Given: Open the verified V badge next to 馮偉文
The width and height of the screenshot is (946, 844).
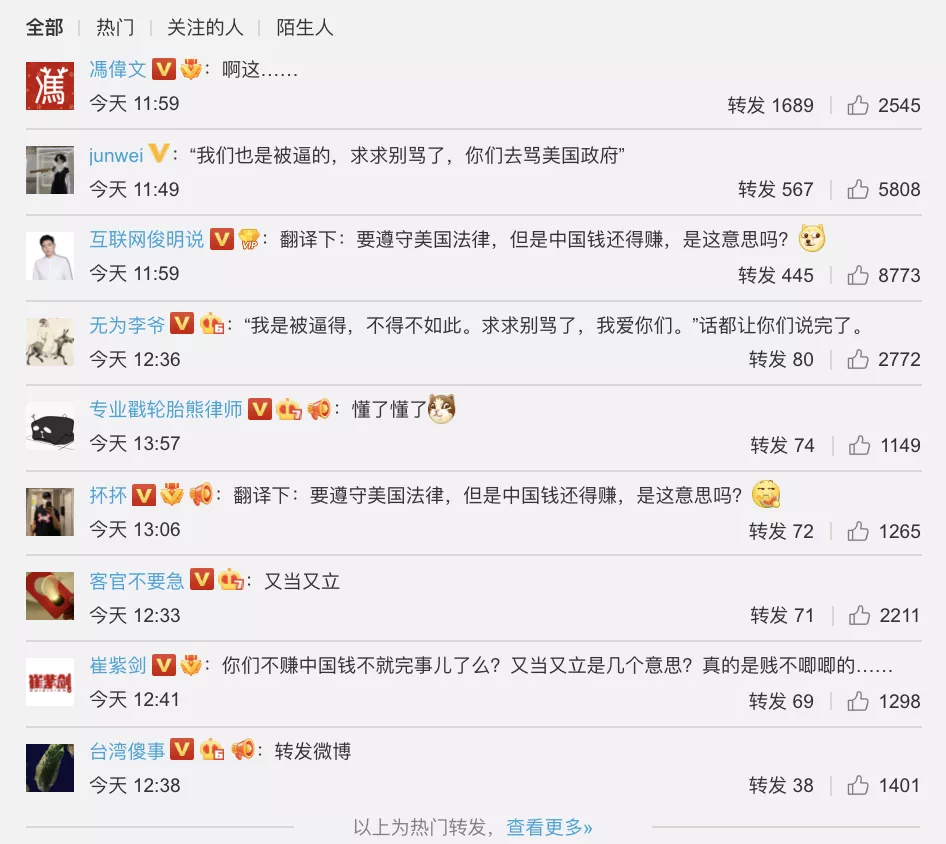Looking at the screenshot, I should pyautogui.click(x=163, y=69).
